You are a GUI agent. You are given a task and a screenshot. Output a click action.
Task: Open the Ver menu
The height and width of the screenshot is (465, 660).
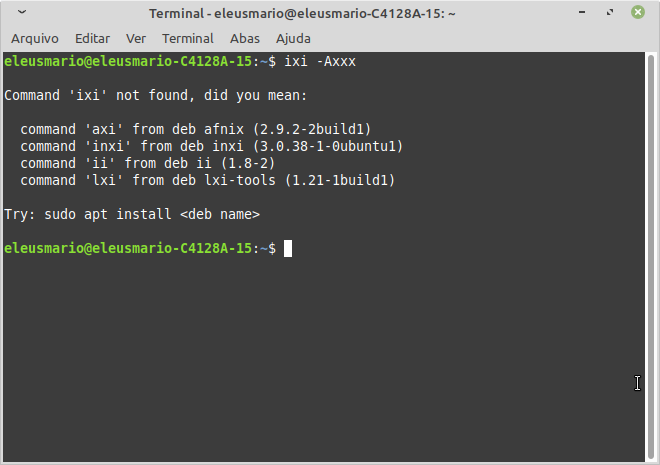tap(136, 39)
